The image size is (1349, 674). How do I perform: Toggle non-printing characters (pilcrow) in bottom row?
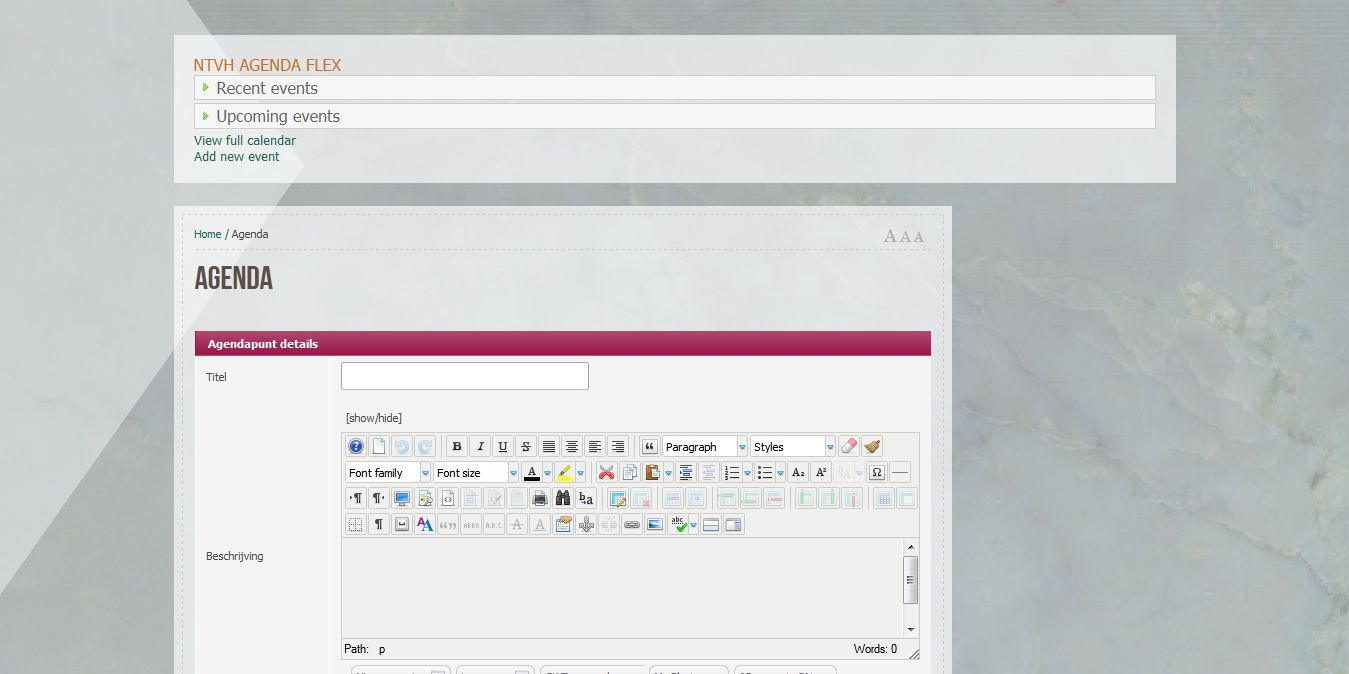(x=379, y=524)
